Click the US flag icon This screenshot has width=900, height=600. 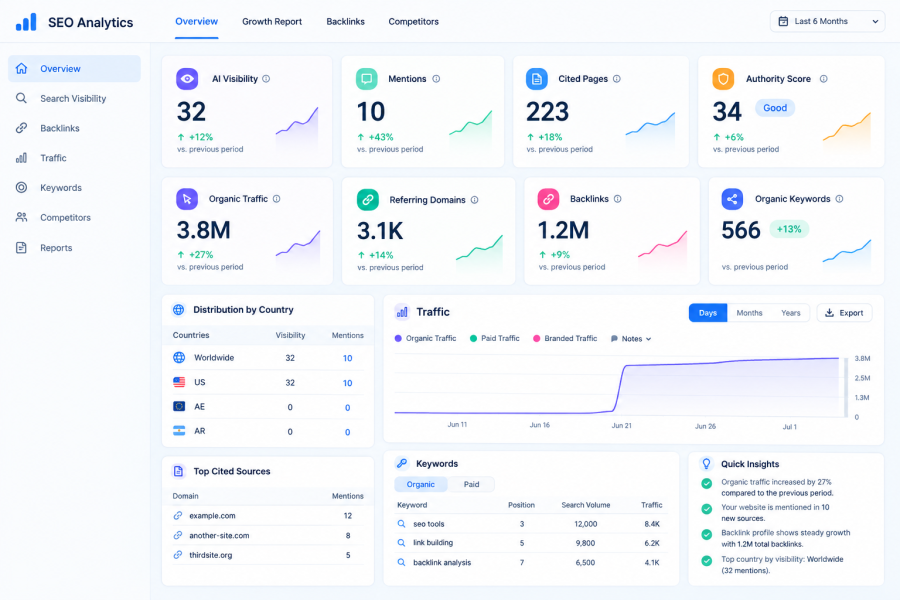click(x=179, y=382)
